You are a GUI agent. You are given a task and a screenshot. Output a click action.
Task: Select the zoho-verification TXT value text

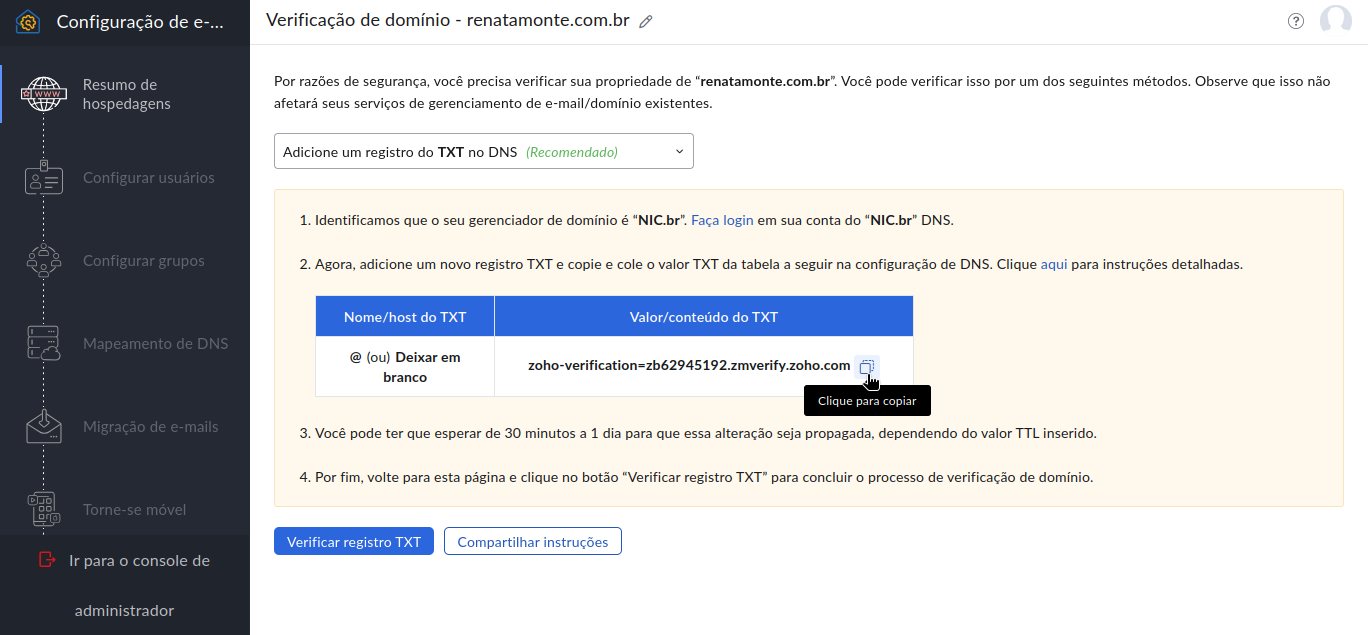coord(689,366)
